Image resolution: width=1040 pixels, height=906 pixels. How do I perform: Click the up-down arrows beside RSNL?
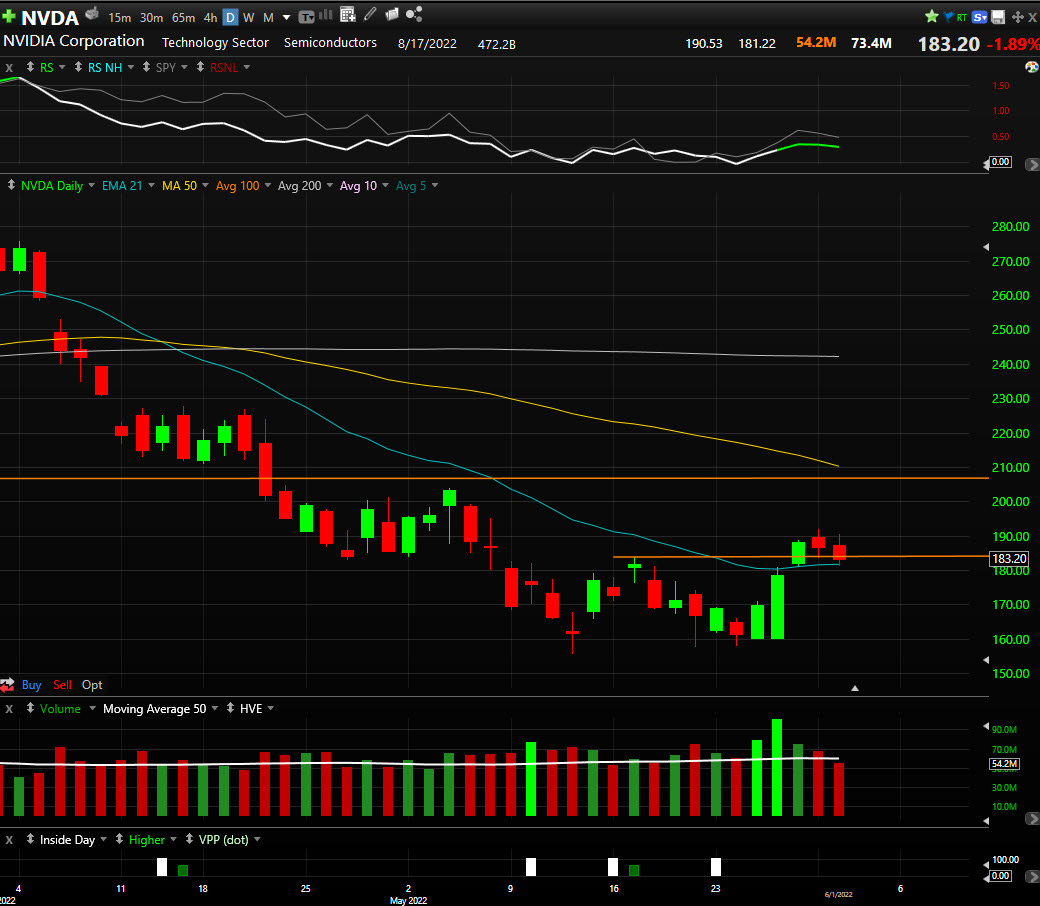click(x=200, y=67)
